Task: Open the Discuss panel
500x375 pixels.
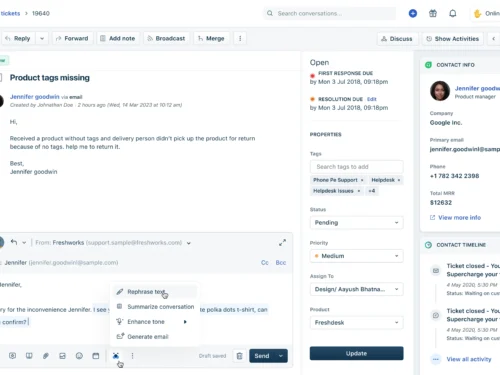Action: pyautogui.click(x=397, y=39)
